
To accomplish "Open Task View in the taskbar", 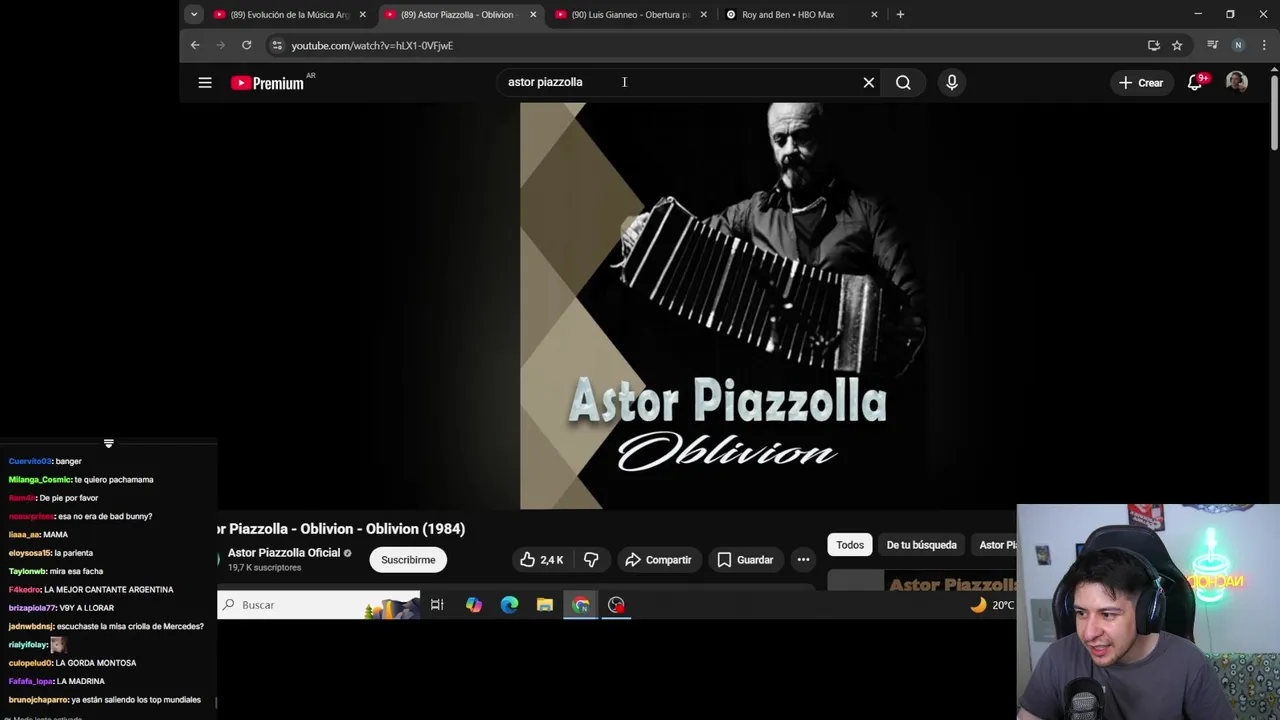I will (437, 605).
